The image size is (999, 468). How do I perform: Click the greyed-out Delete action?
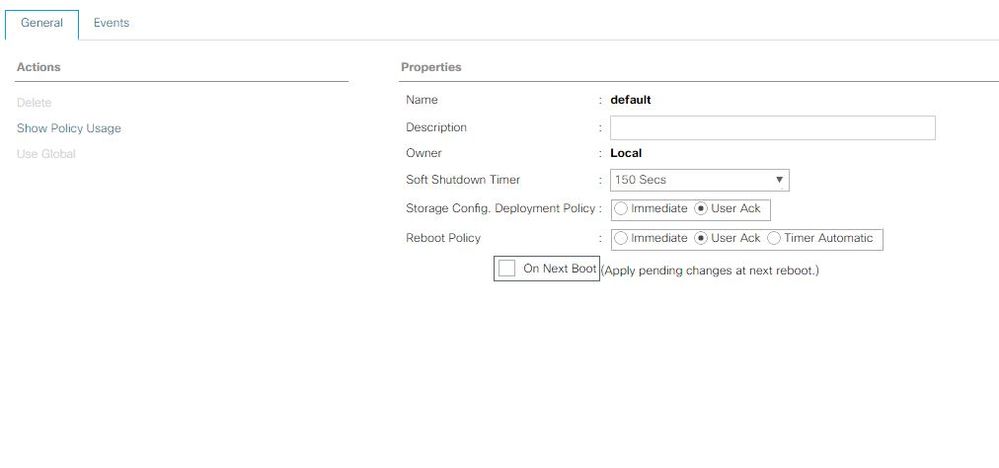(34, 103)
